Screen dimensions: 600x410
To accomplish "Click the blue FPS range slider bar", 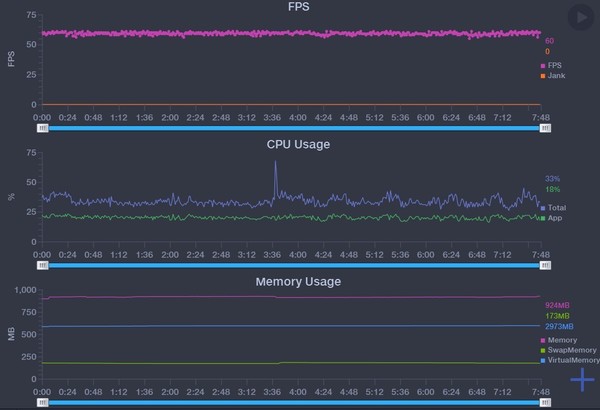I will (x=294, y=128).
